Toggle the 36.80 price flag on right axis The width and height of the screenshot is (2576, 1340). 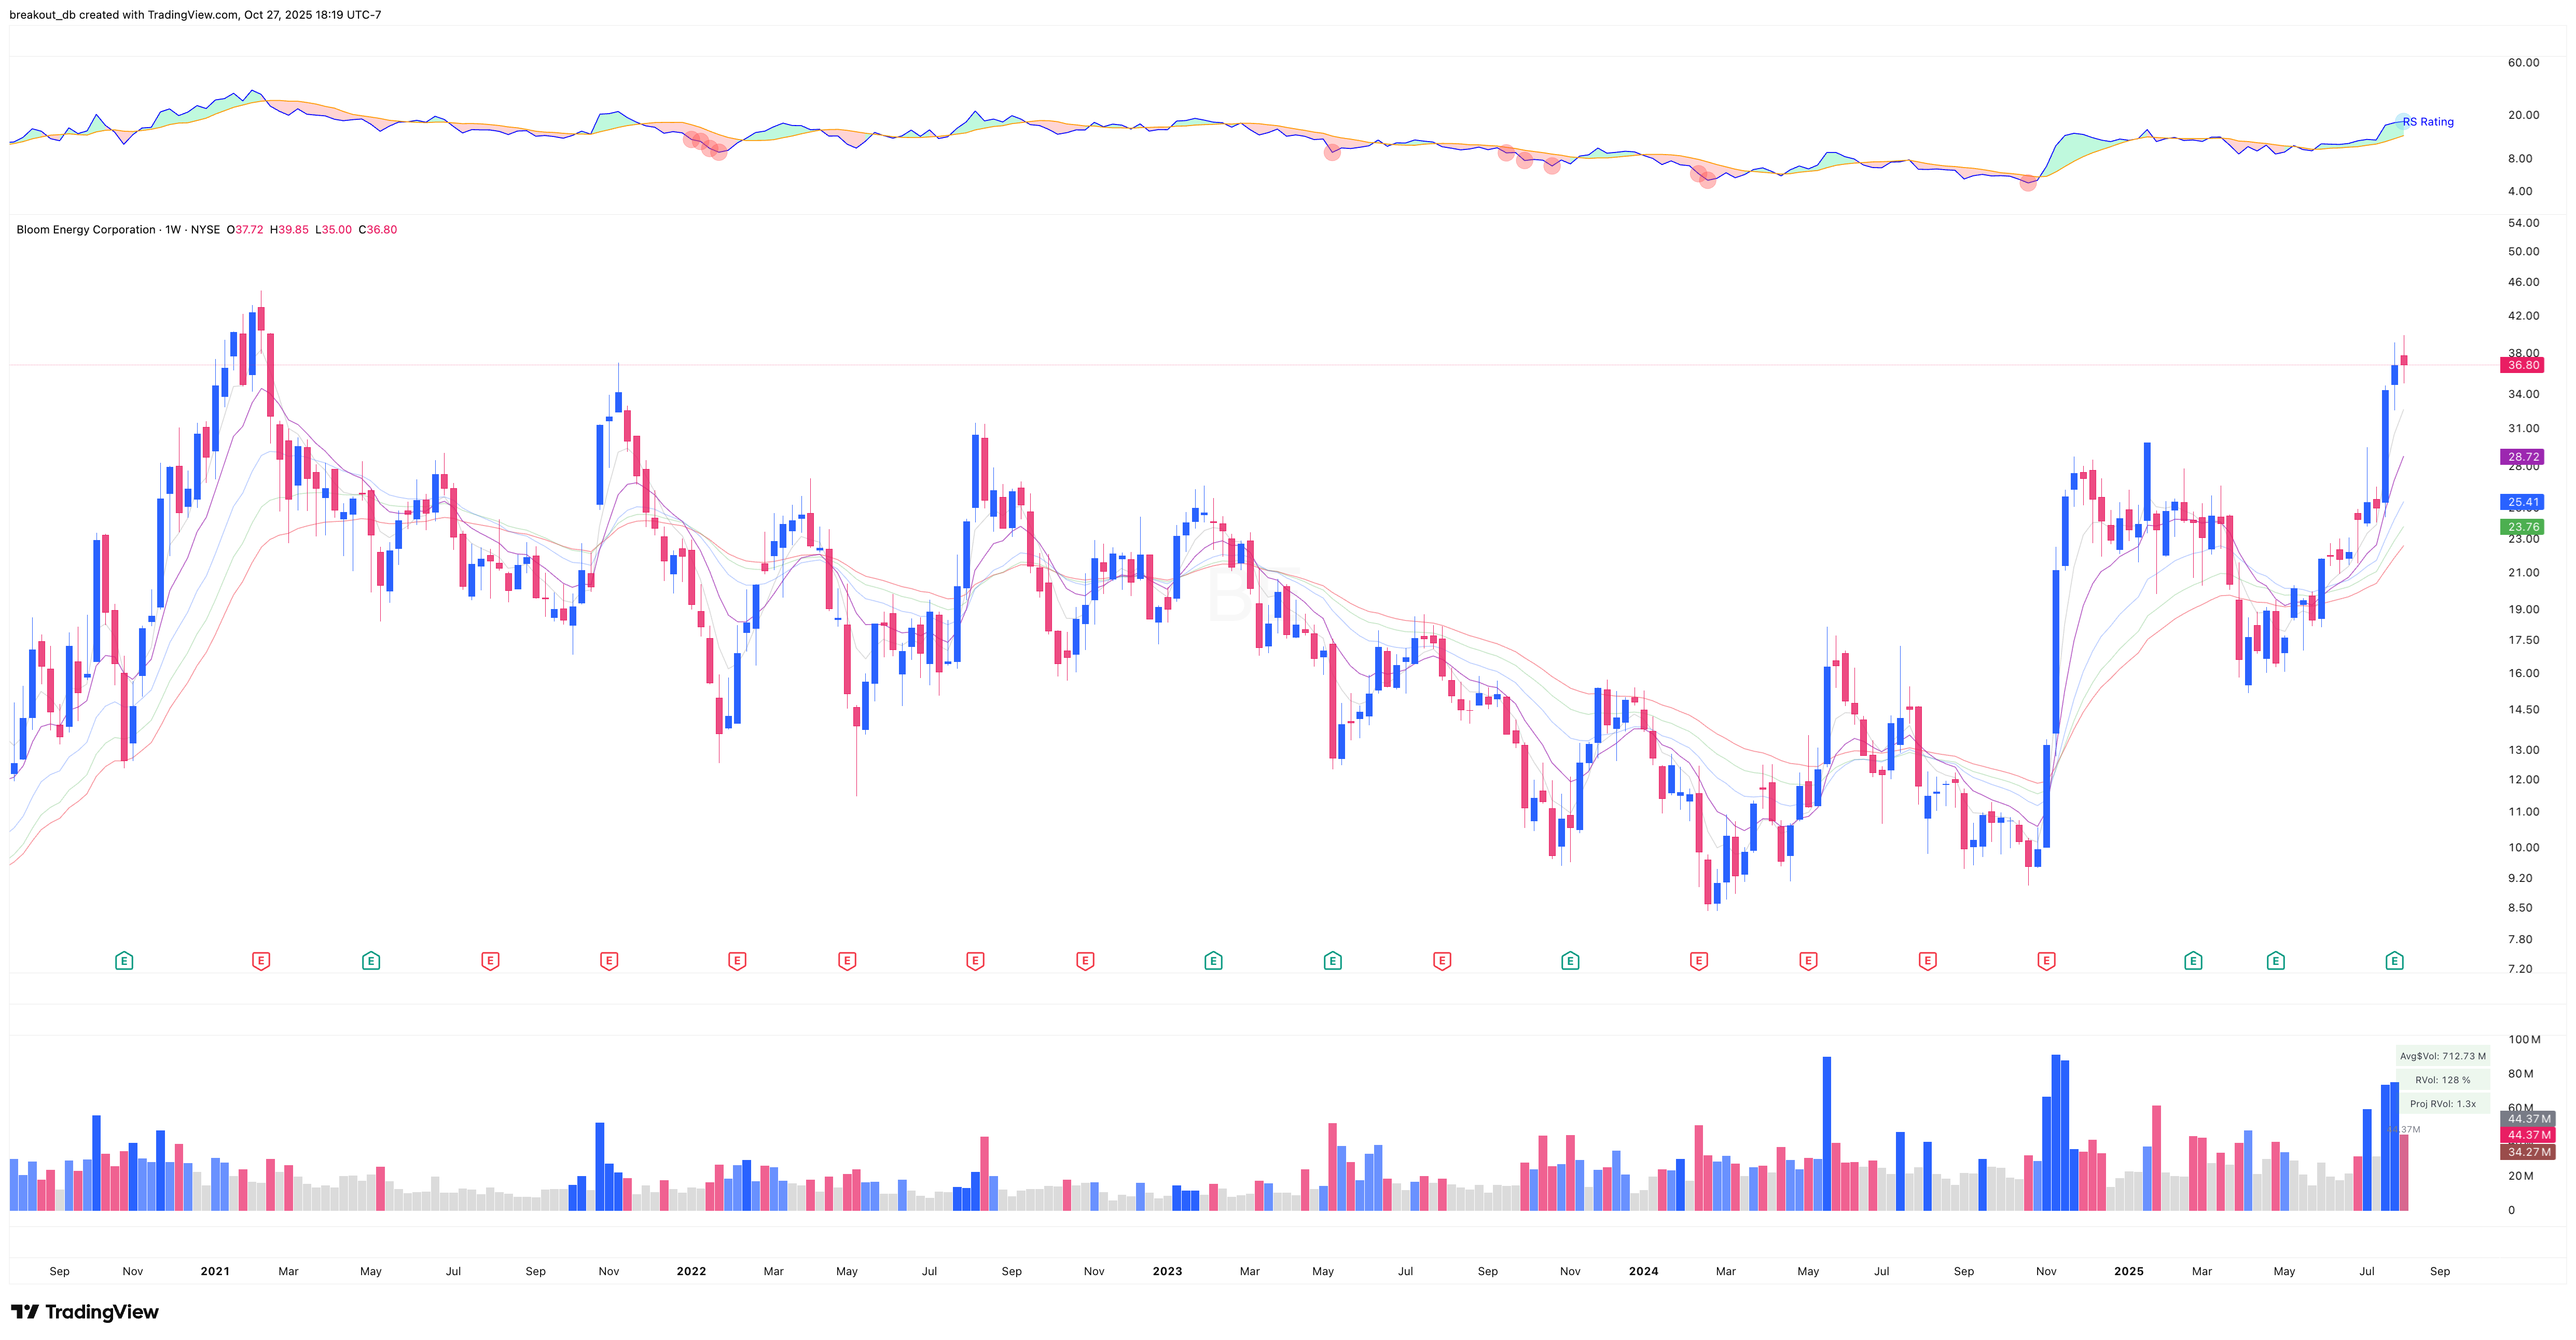tap(2524, 364)
